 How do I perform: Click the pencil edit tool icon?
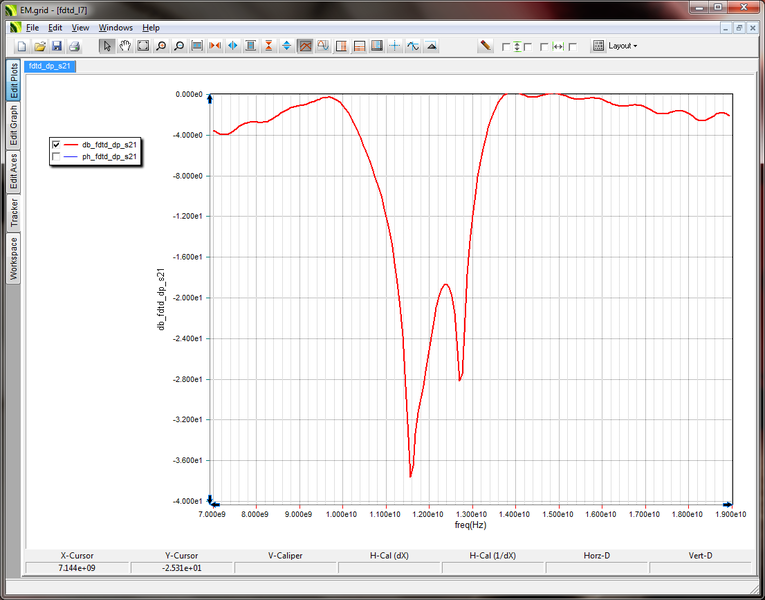click(485, 46)
